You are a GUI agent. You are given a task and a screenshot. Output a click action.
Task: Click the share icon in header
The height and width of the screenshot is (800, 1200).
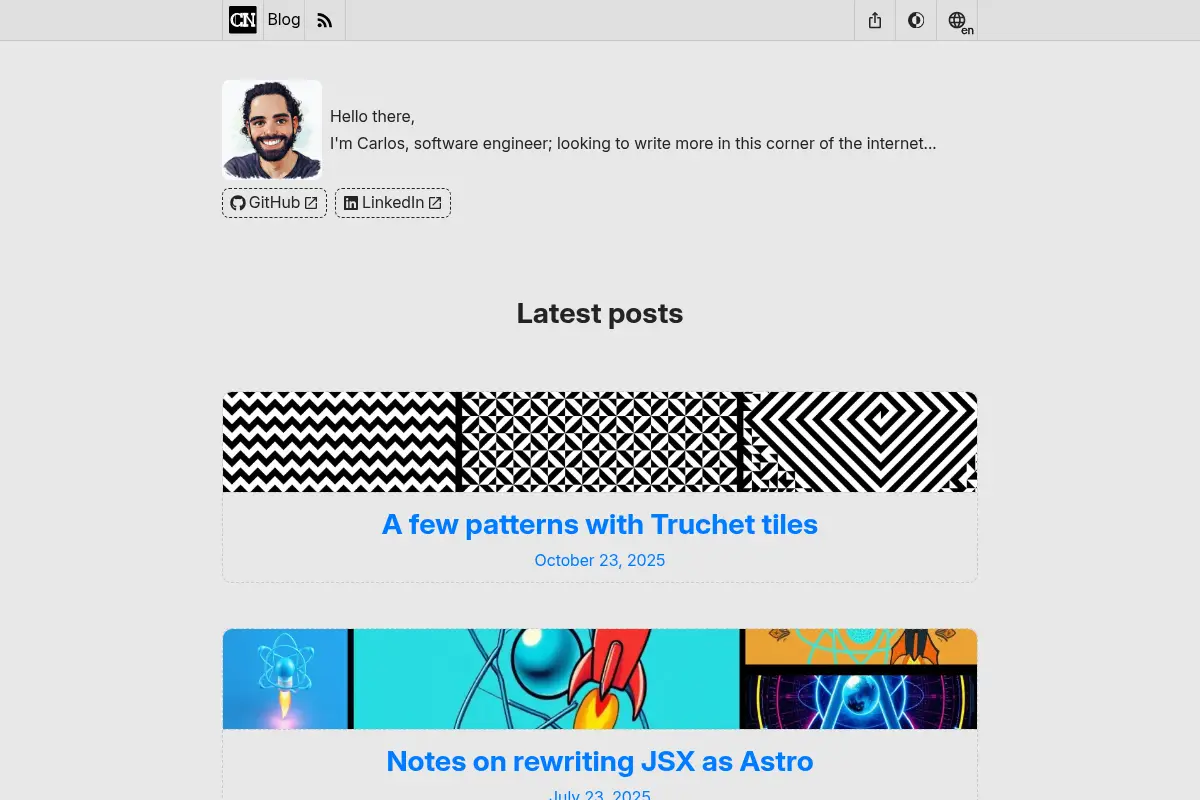[875, 20]
